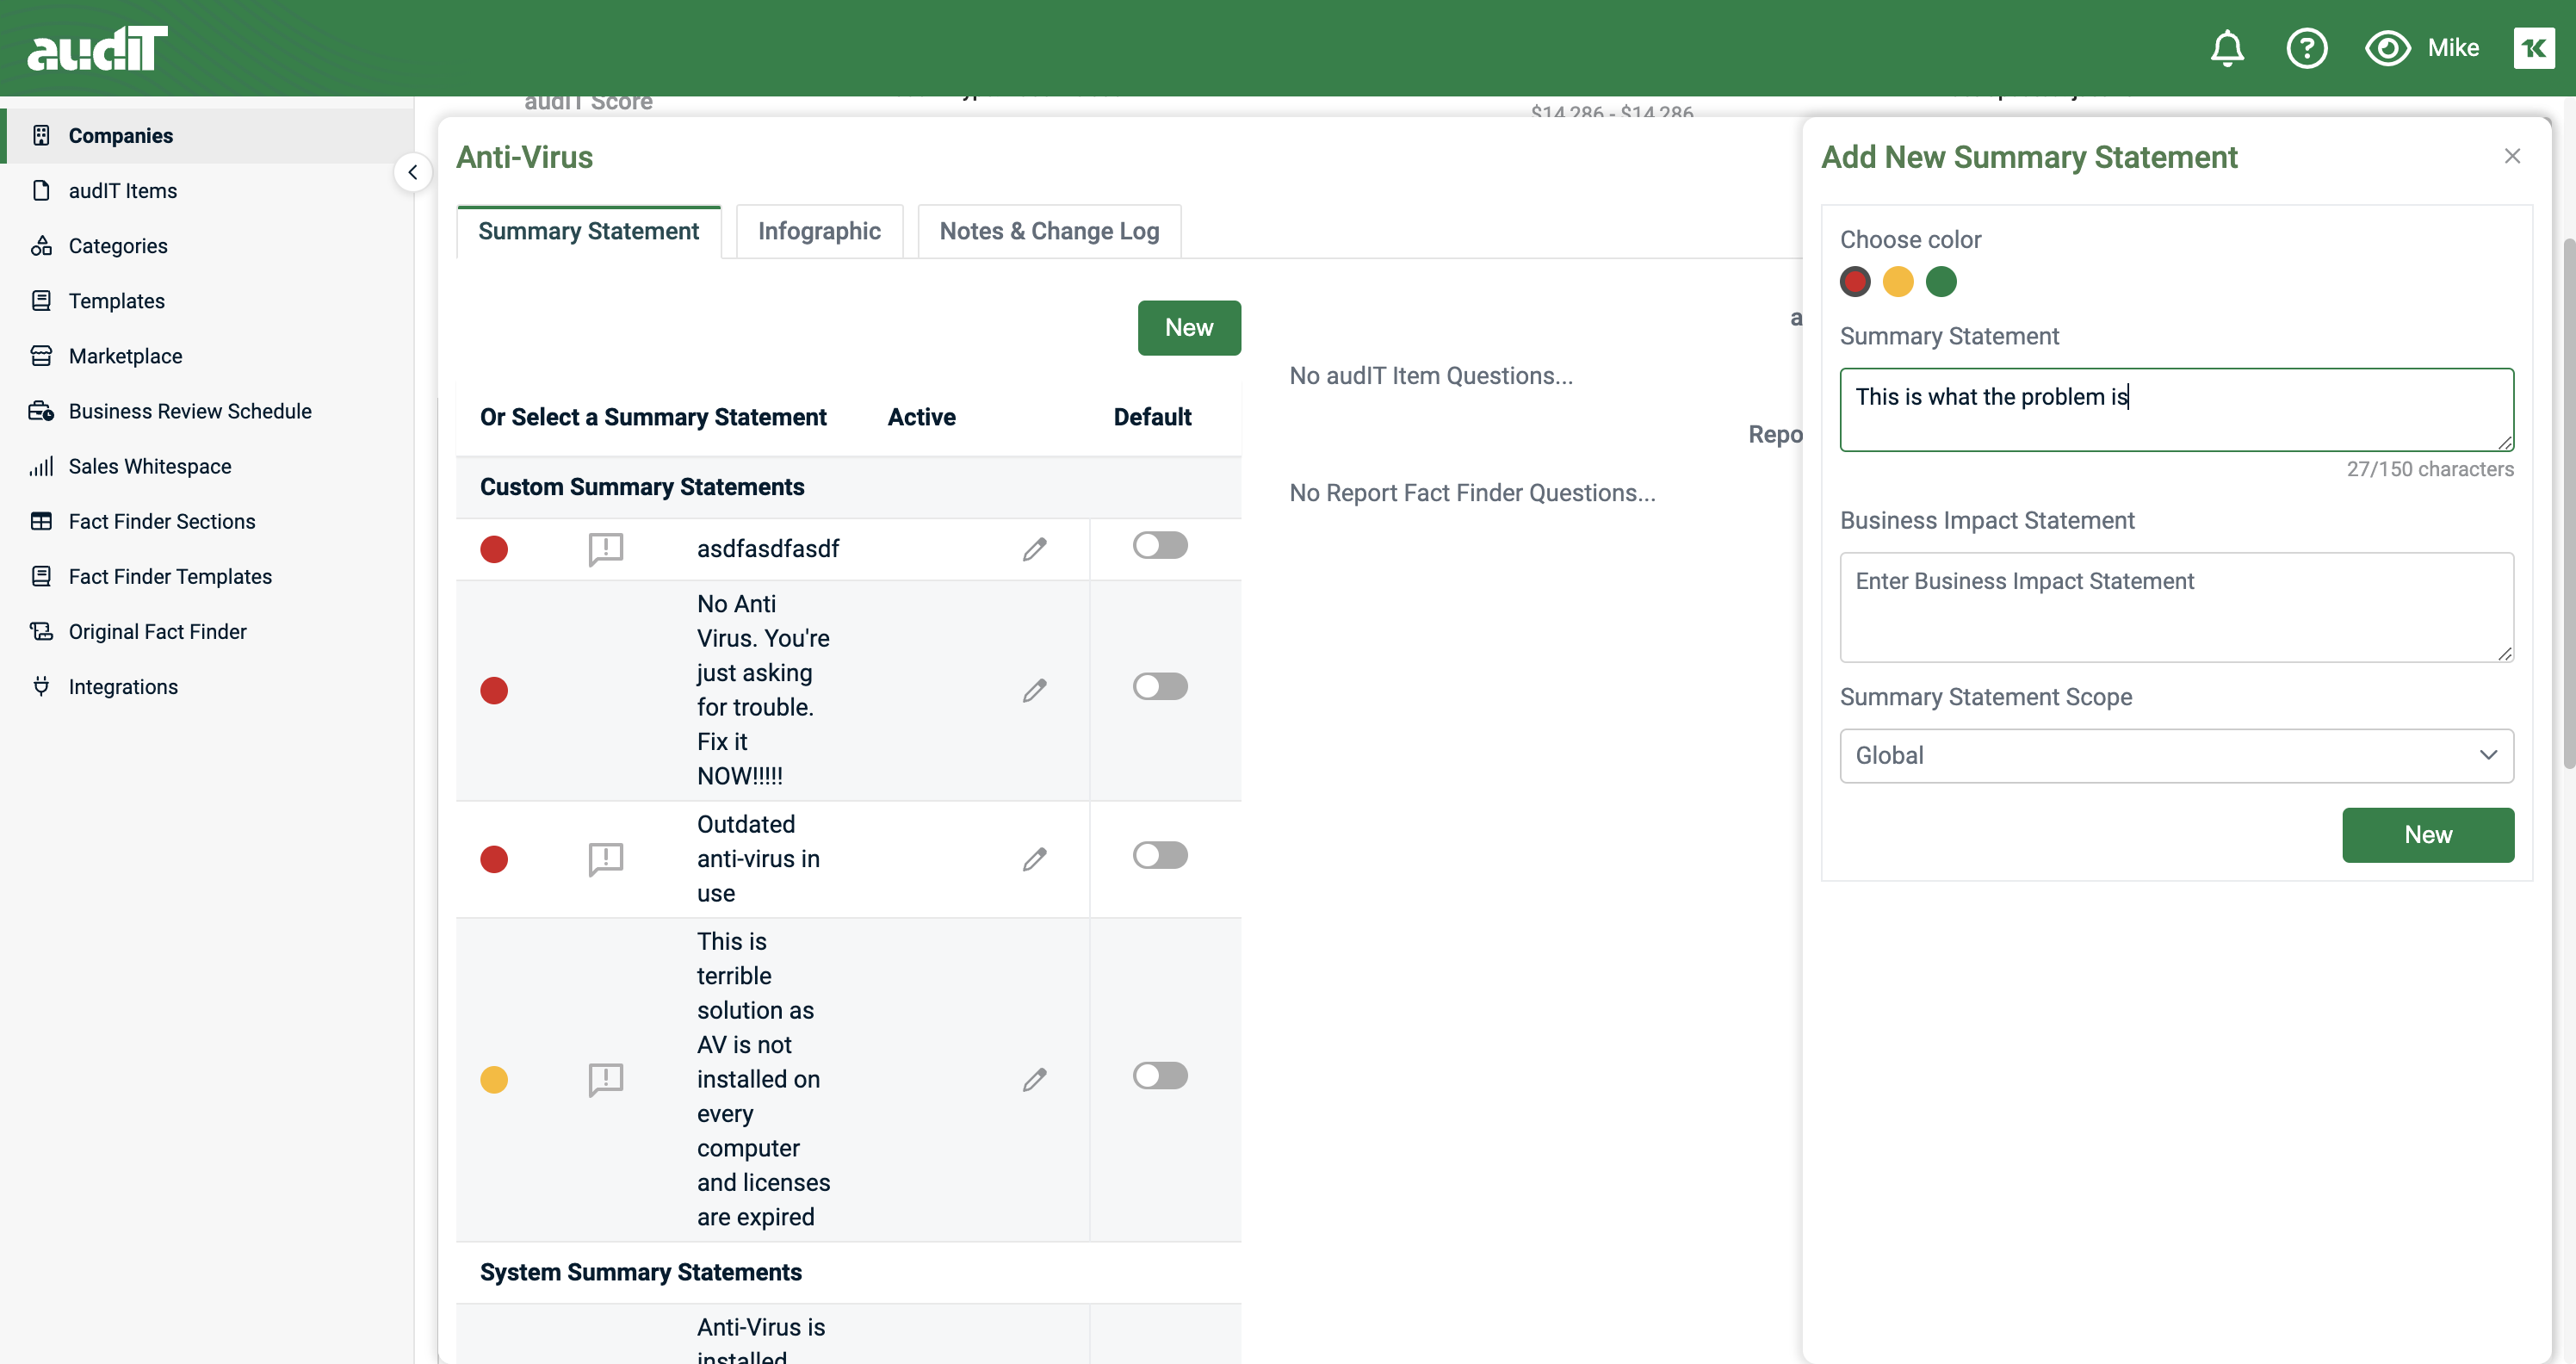Click the audIT logo
Screen dimensions: 2576x1364
(97, 48)
